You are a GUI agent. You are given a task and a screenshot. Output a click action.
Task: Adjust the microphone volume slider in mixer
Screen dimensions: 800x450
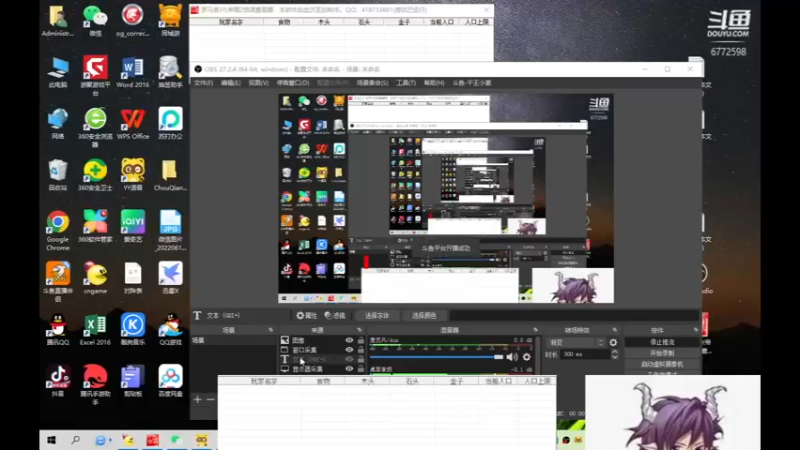coord(437,357)
